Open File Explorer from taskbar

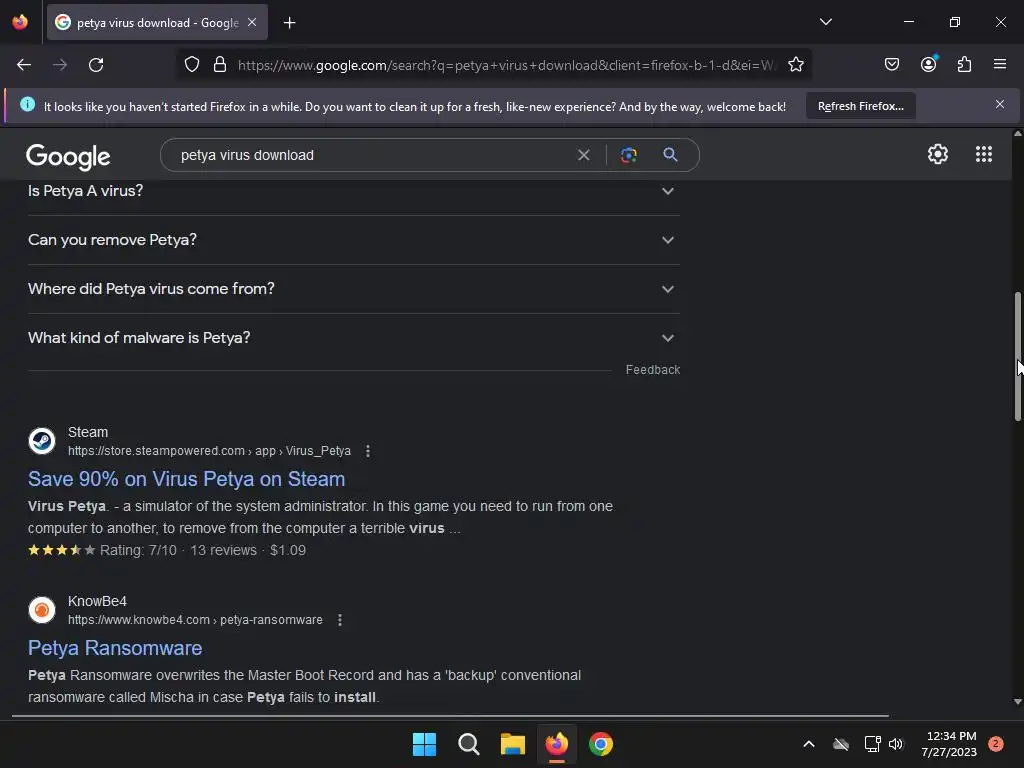(513, 744)
